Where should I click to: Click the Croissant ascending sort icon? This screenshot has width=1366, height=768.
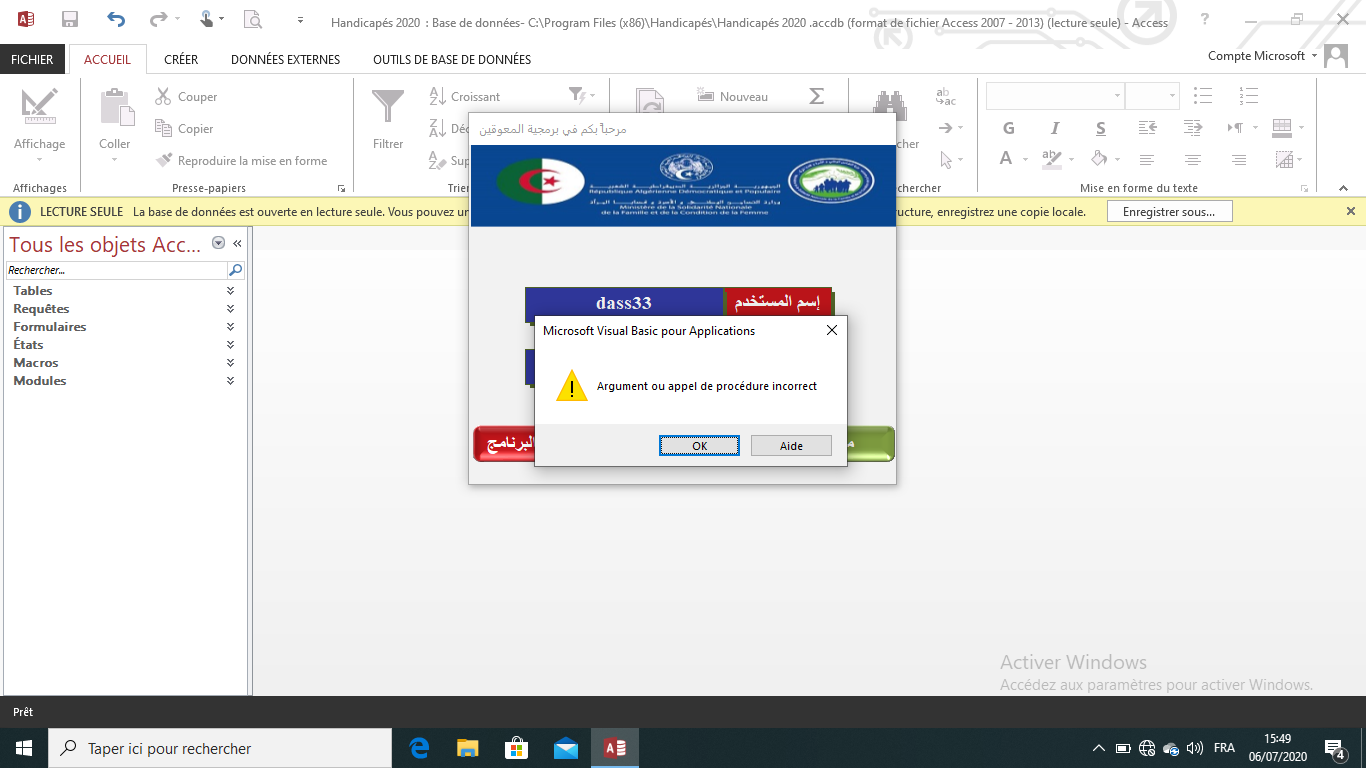pyautogui.click(x=437, y=97)
